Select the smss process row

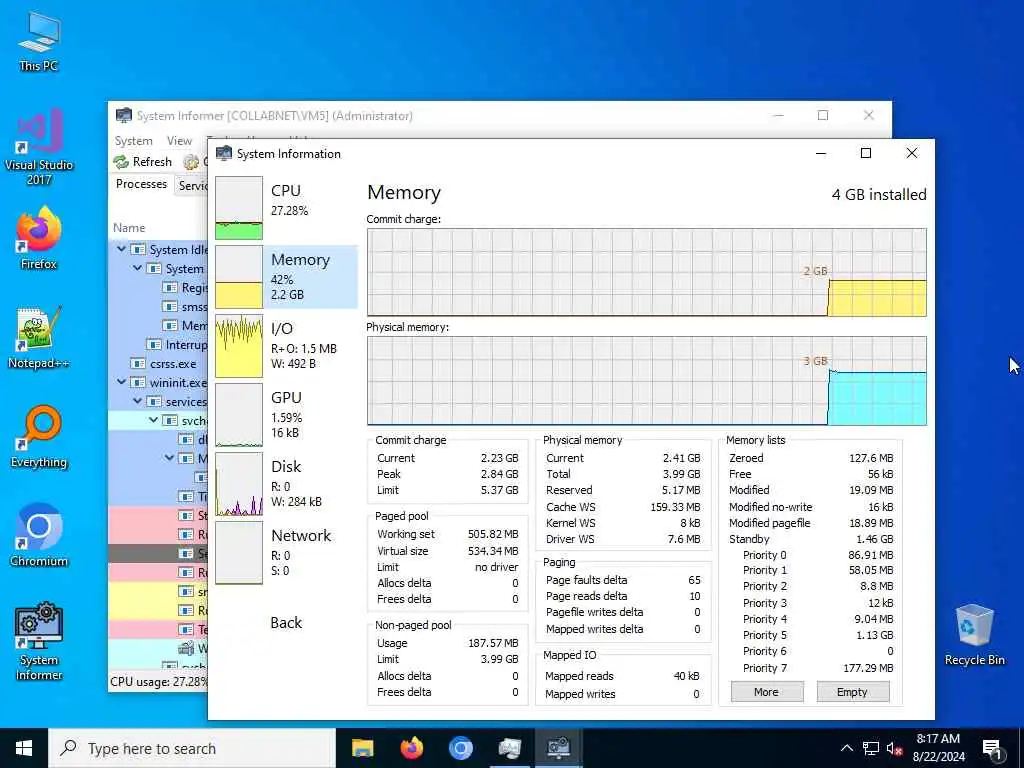(x=158, y=306)
